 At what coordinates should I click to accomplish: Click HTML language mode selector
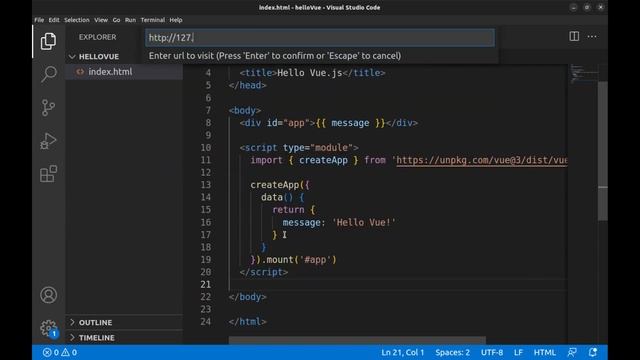tap(544, 352)
